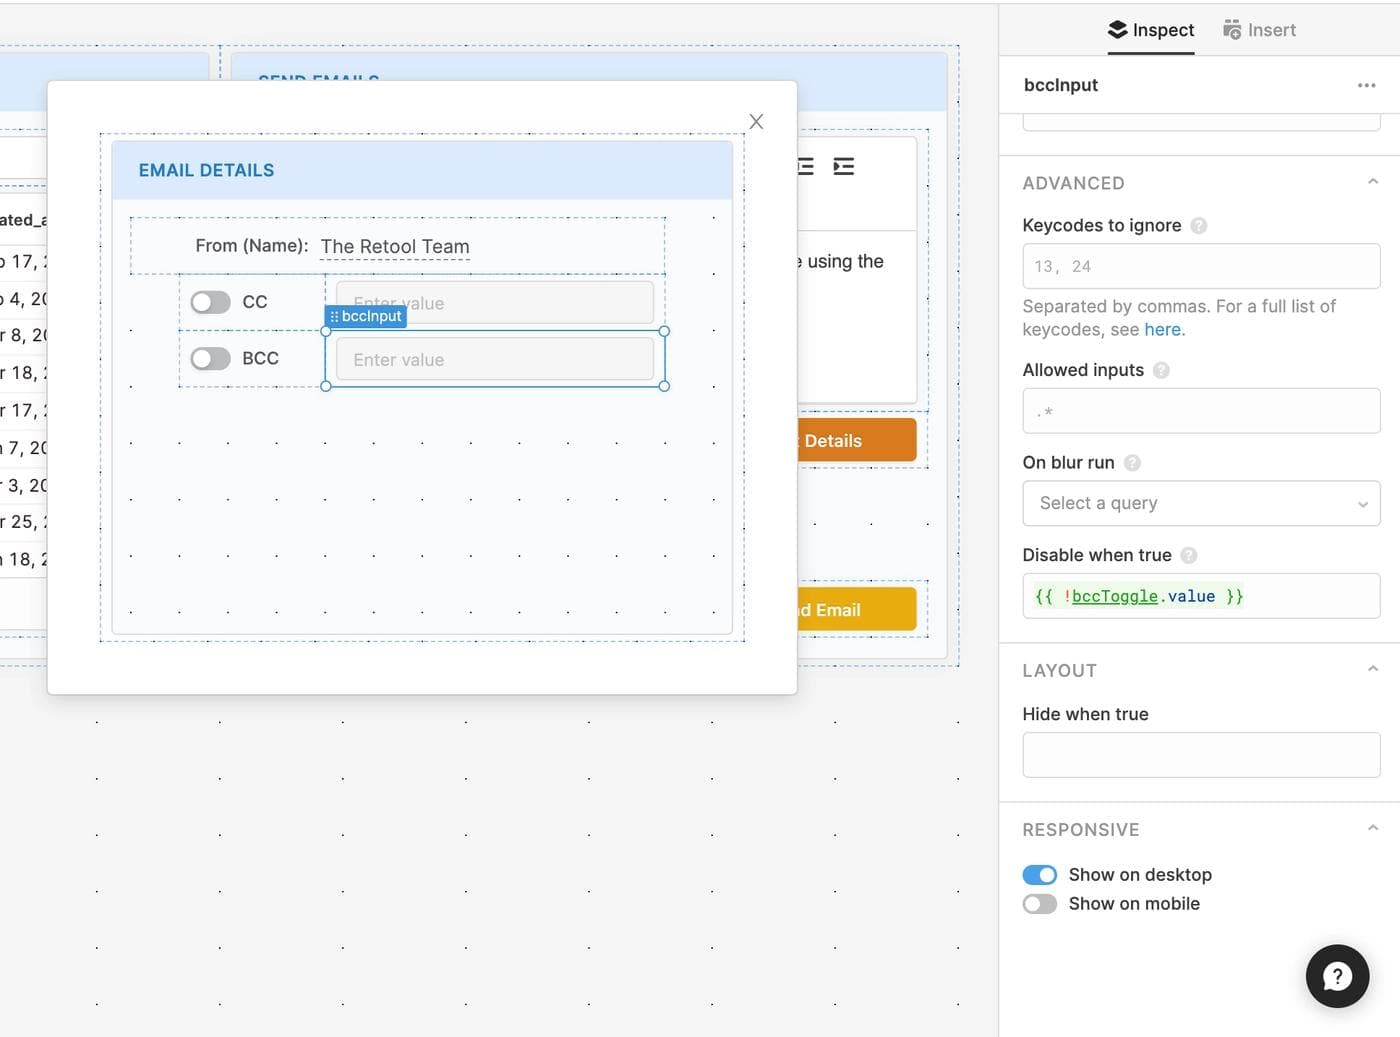Click help icon beside Allowed inputs
This screenshot has height=1037, width=1400.
pos(1161,370)
